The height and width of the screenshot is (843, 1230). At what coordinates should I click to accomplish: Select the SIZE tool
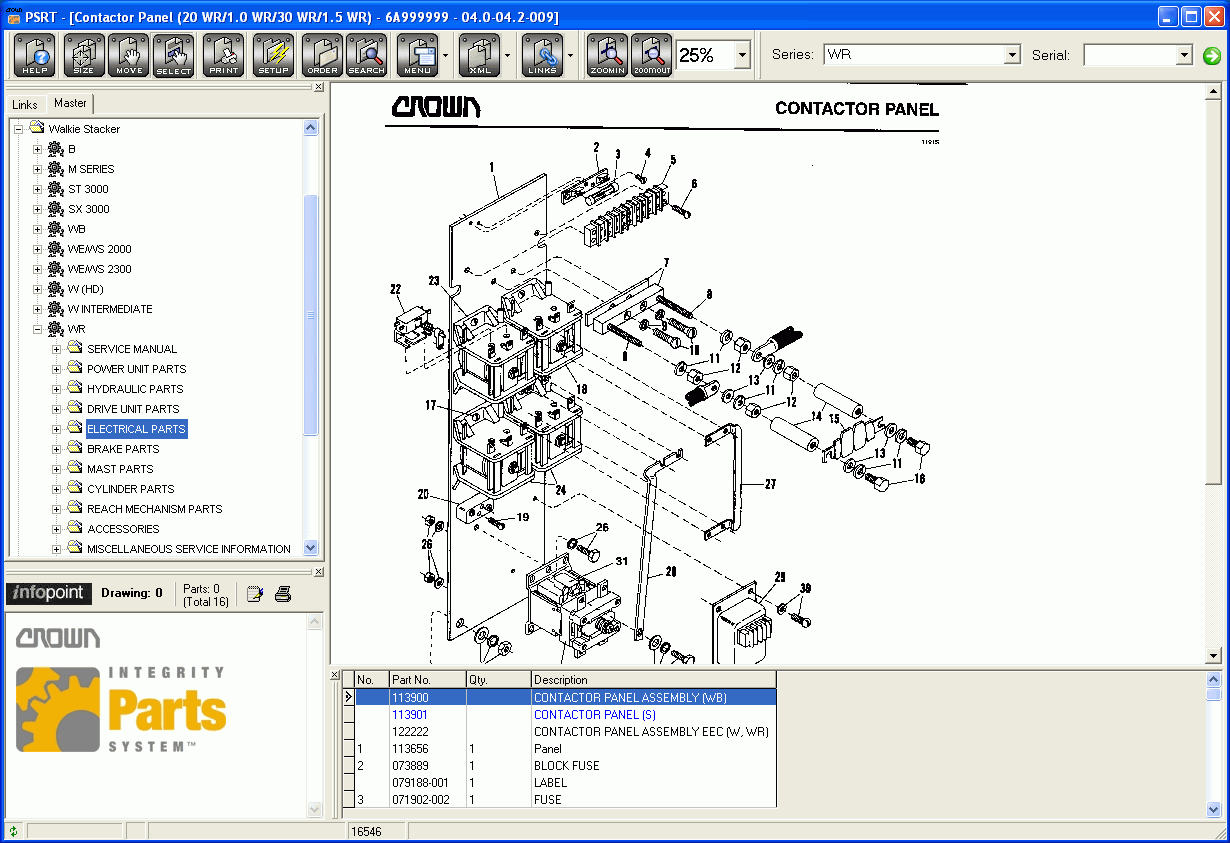pos(84,55)
